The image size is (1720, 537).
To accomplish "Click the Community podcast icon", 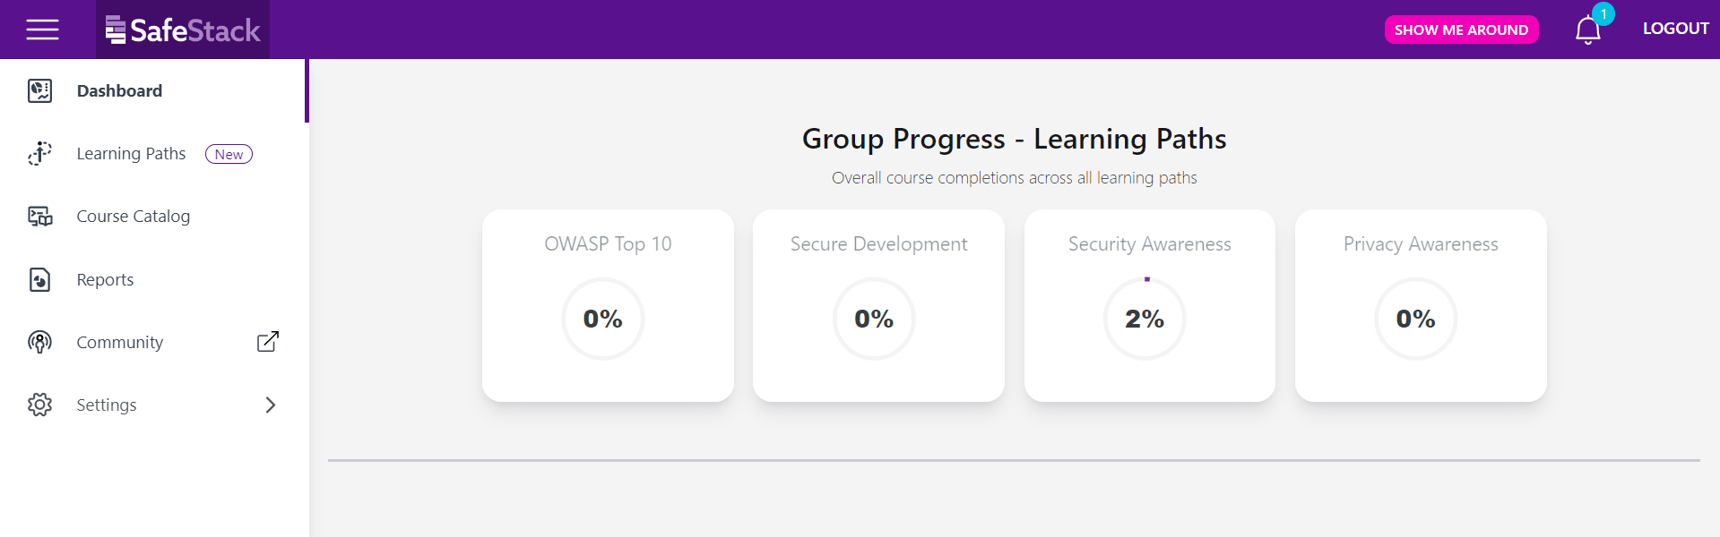I will pos(40,342).
